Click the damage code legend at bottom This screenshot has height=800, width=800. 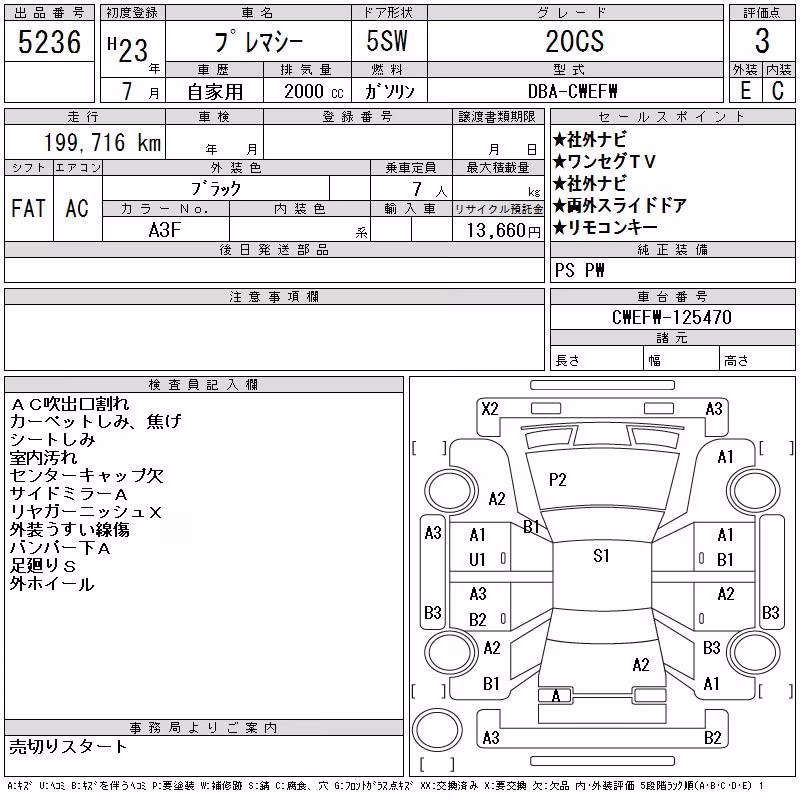pos(385,786)
